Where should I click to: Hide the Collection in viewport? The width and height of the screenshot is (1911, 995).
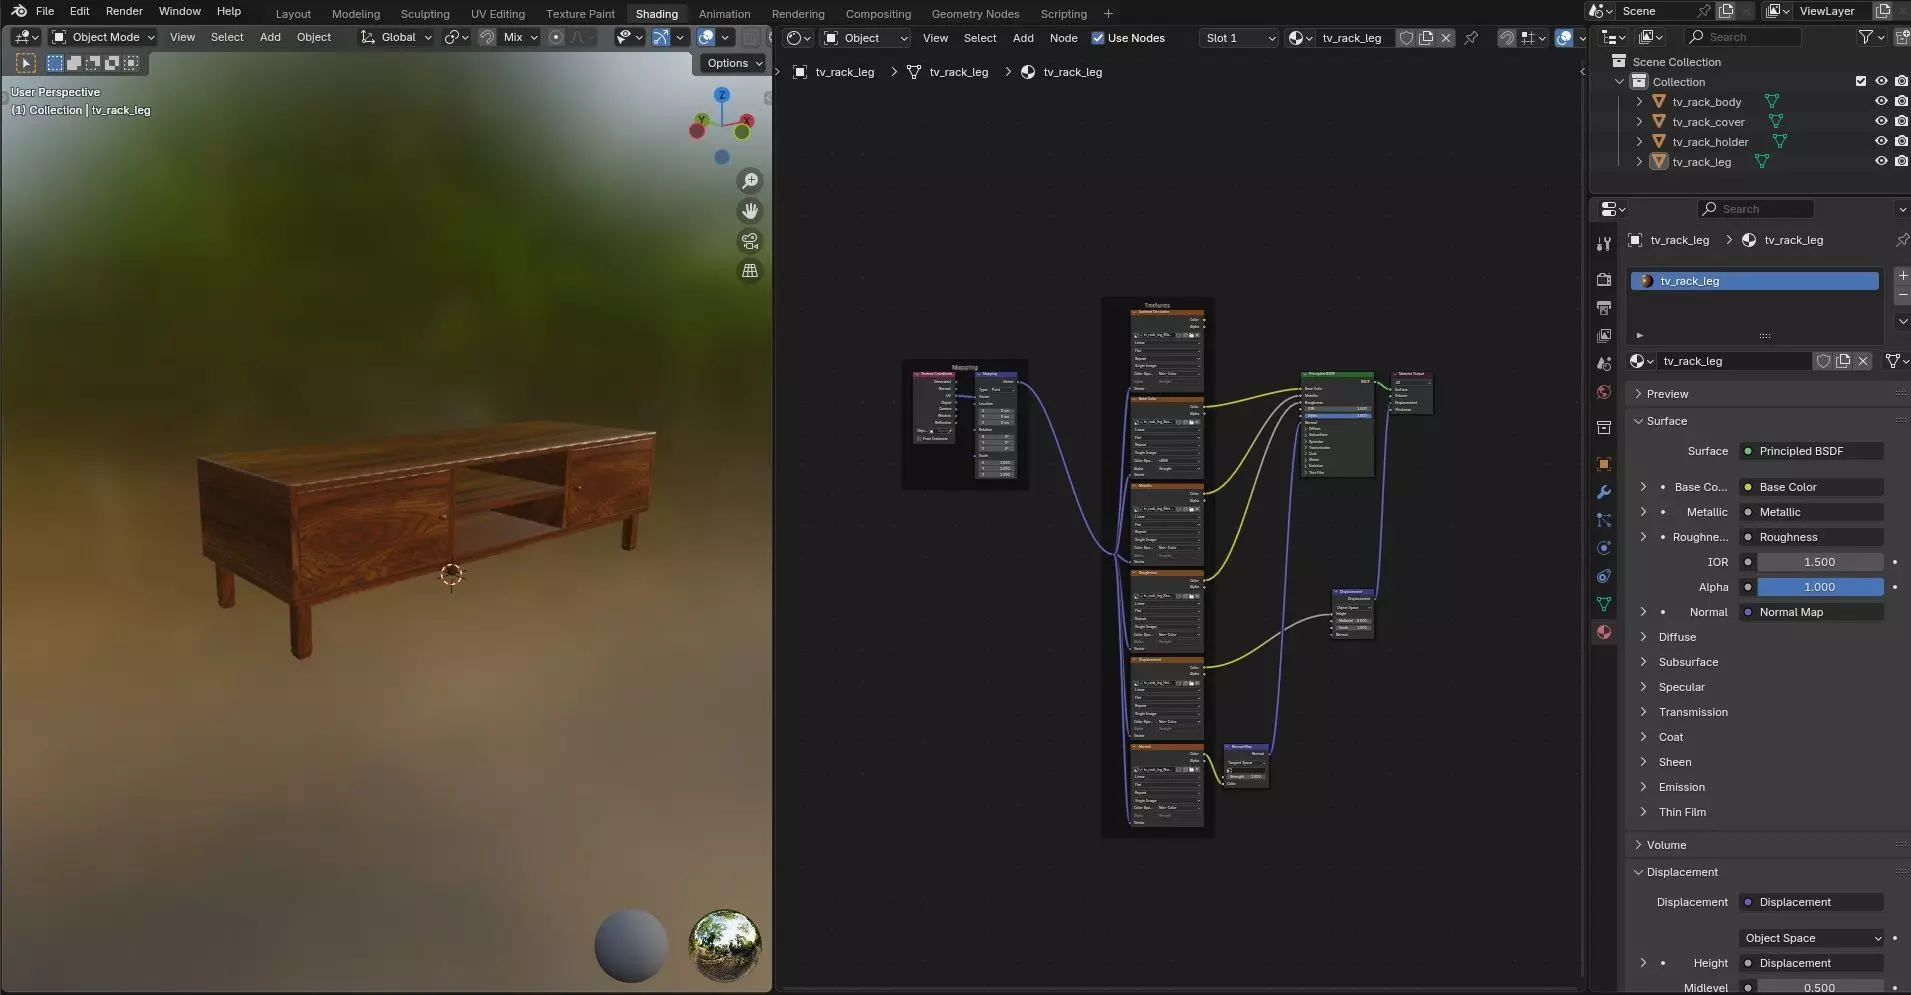(1881, 81)
